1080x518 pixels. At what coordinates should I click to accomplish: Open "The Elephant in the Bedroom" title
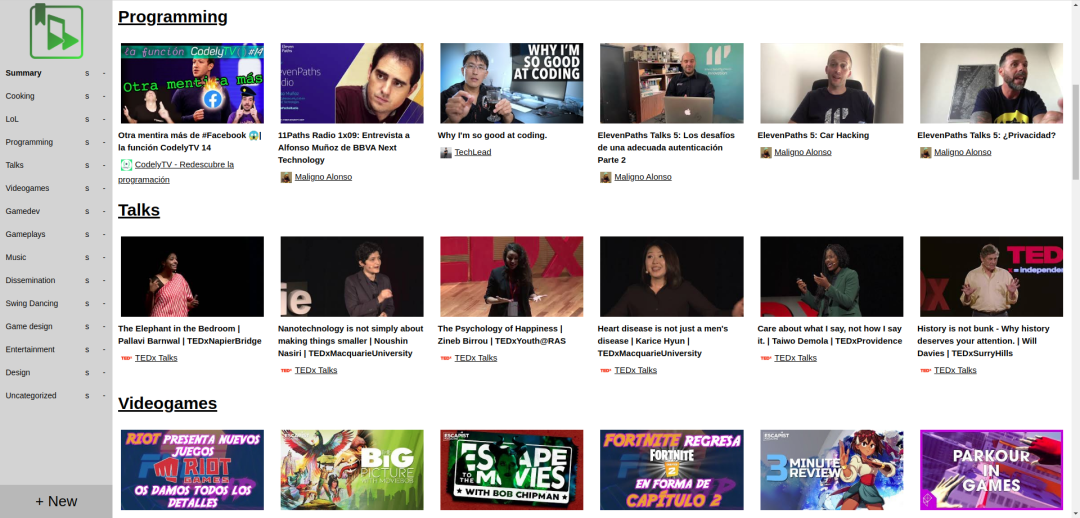coord(190,335)
